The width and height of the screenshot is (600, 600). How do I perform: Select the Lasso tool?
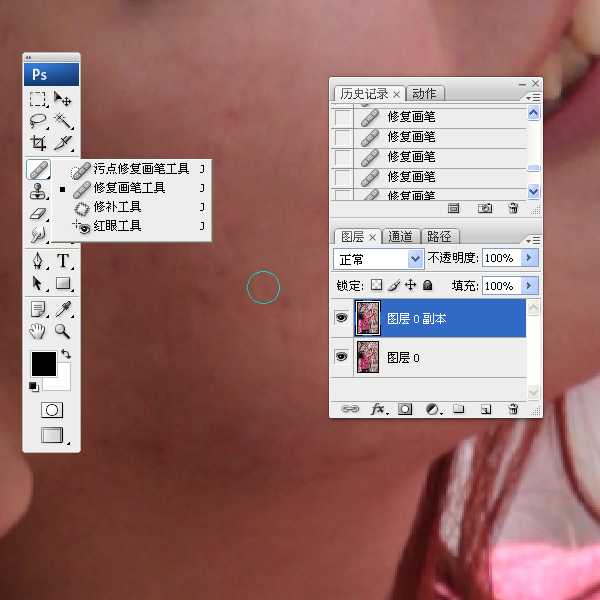[38, 121]
